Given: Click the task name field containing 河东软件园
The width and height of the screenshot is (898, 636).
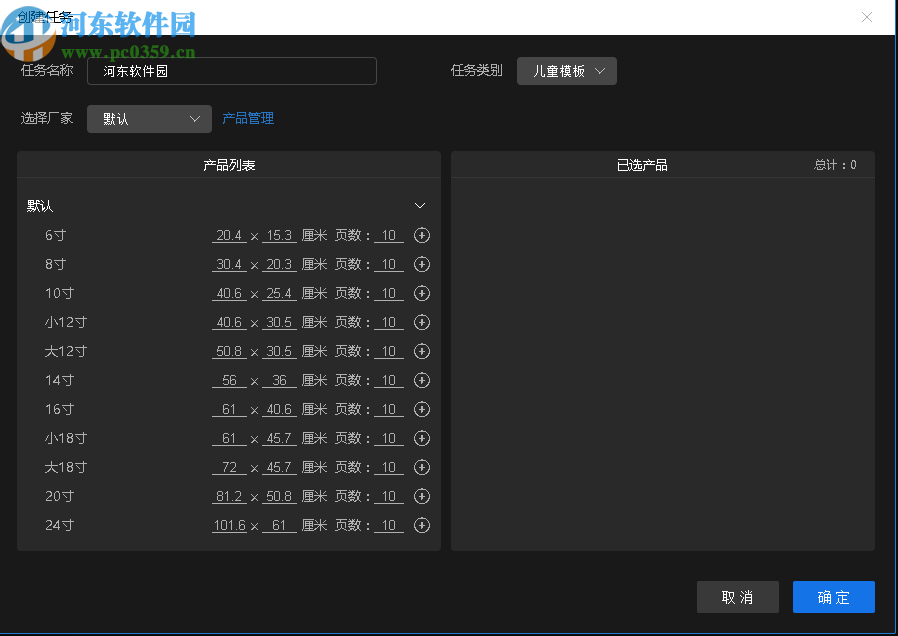Looking at the screenshot, I should (231, 71).
